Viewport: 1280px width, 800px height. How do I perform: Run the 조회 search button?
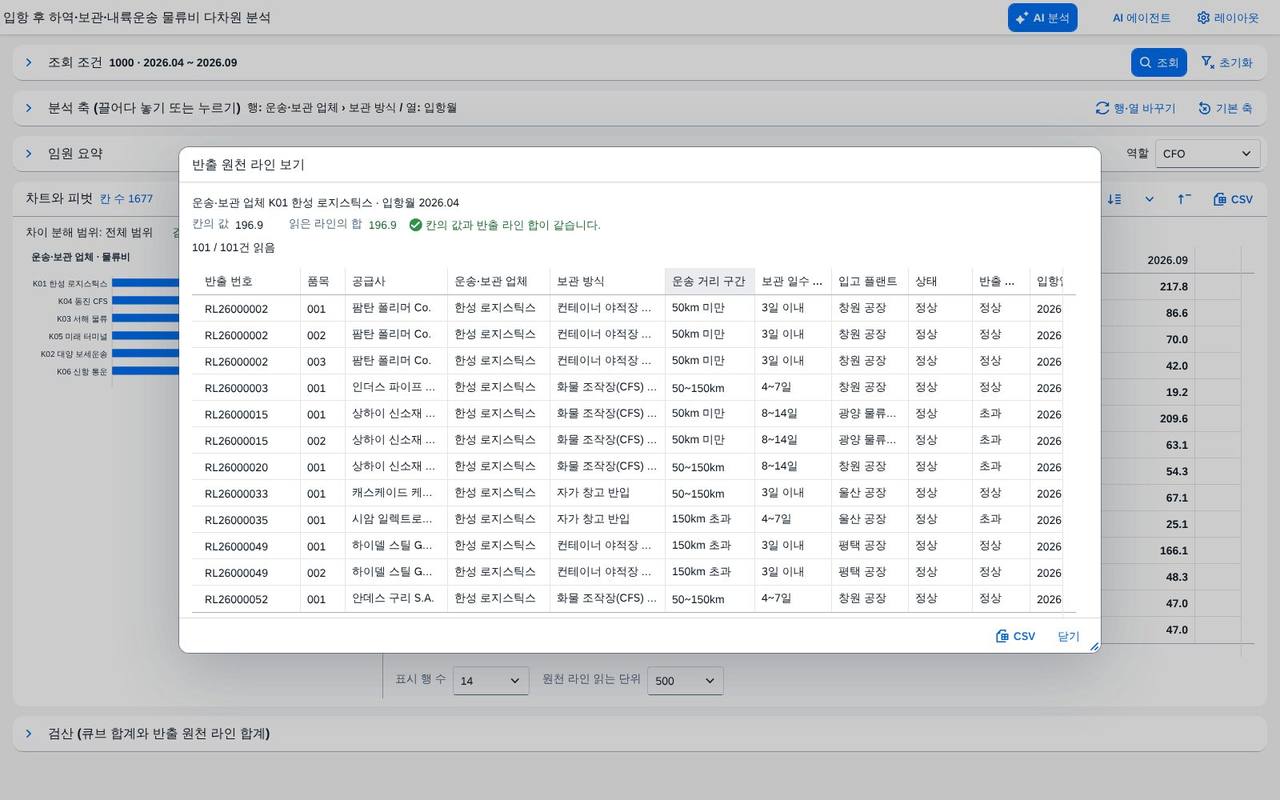[x=1159, y=62]
